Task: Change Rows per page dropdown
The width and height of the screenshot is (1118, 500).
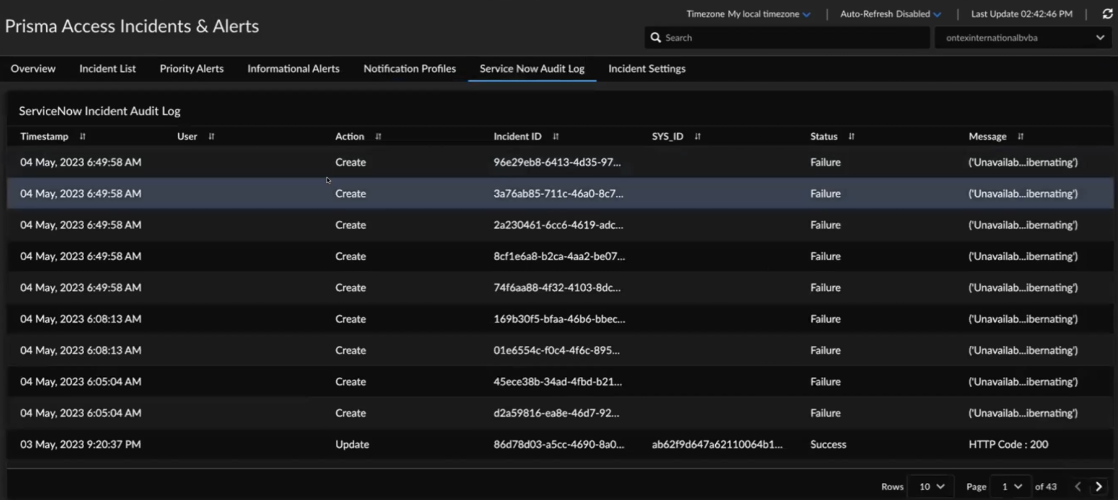Action: click(931, 487)
